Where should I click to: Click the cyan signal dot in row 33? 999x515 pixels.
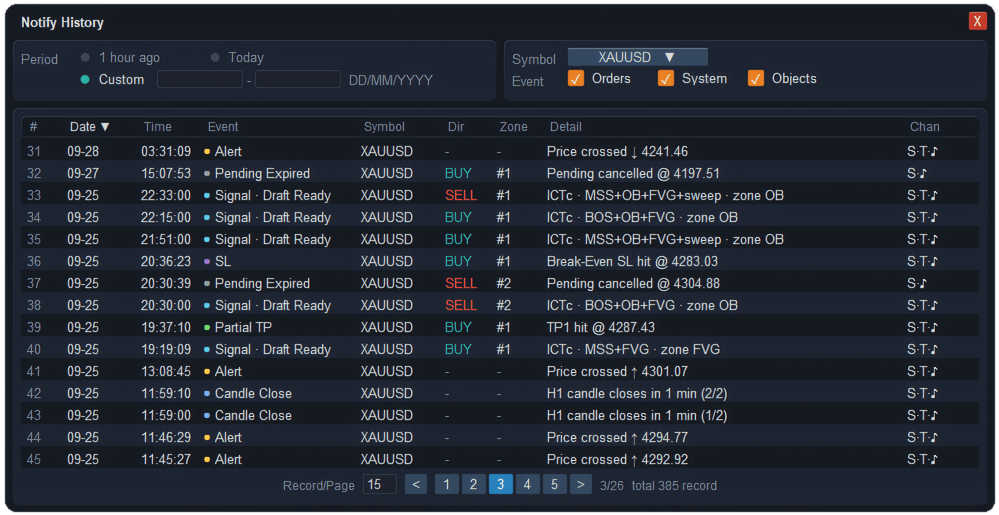coord(207,196)
